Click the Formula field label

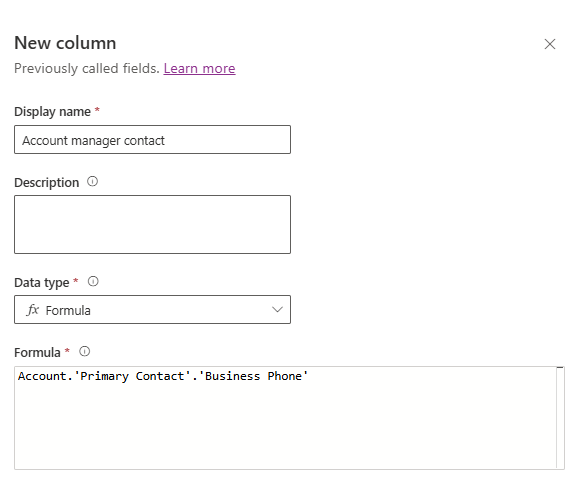pos(37,353)
